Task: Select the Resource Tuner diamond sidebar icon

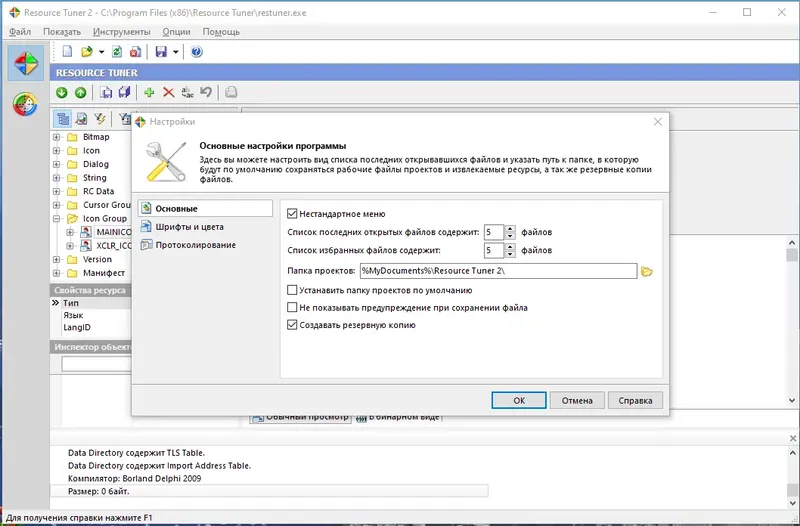Action: tap(26, 63)
